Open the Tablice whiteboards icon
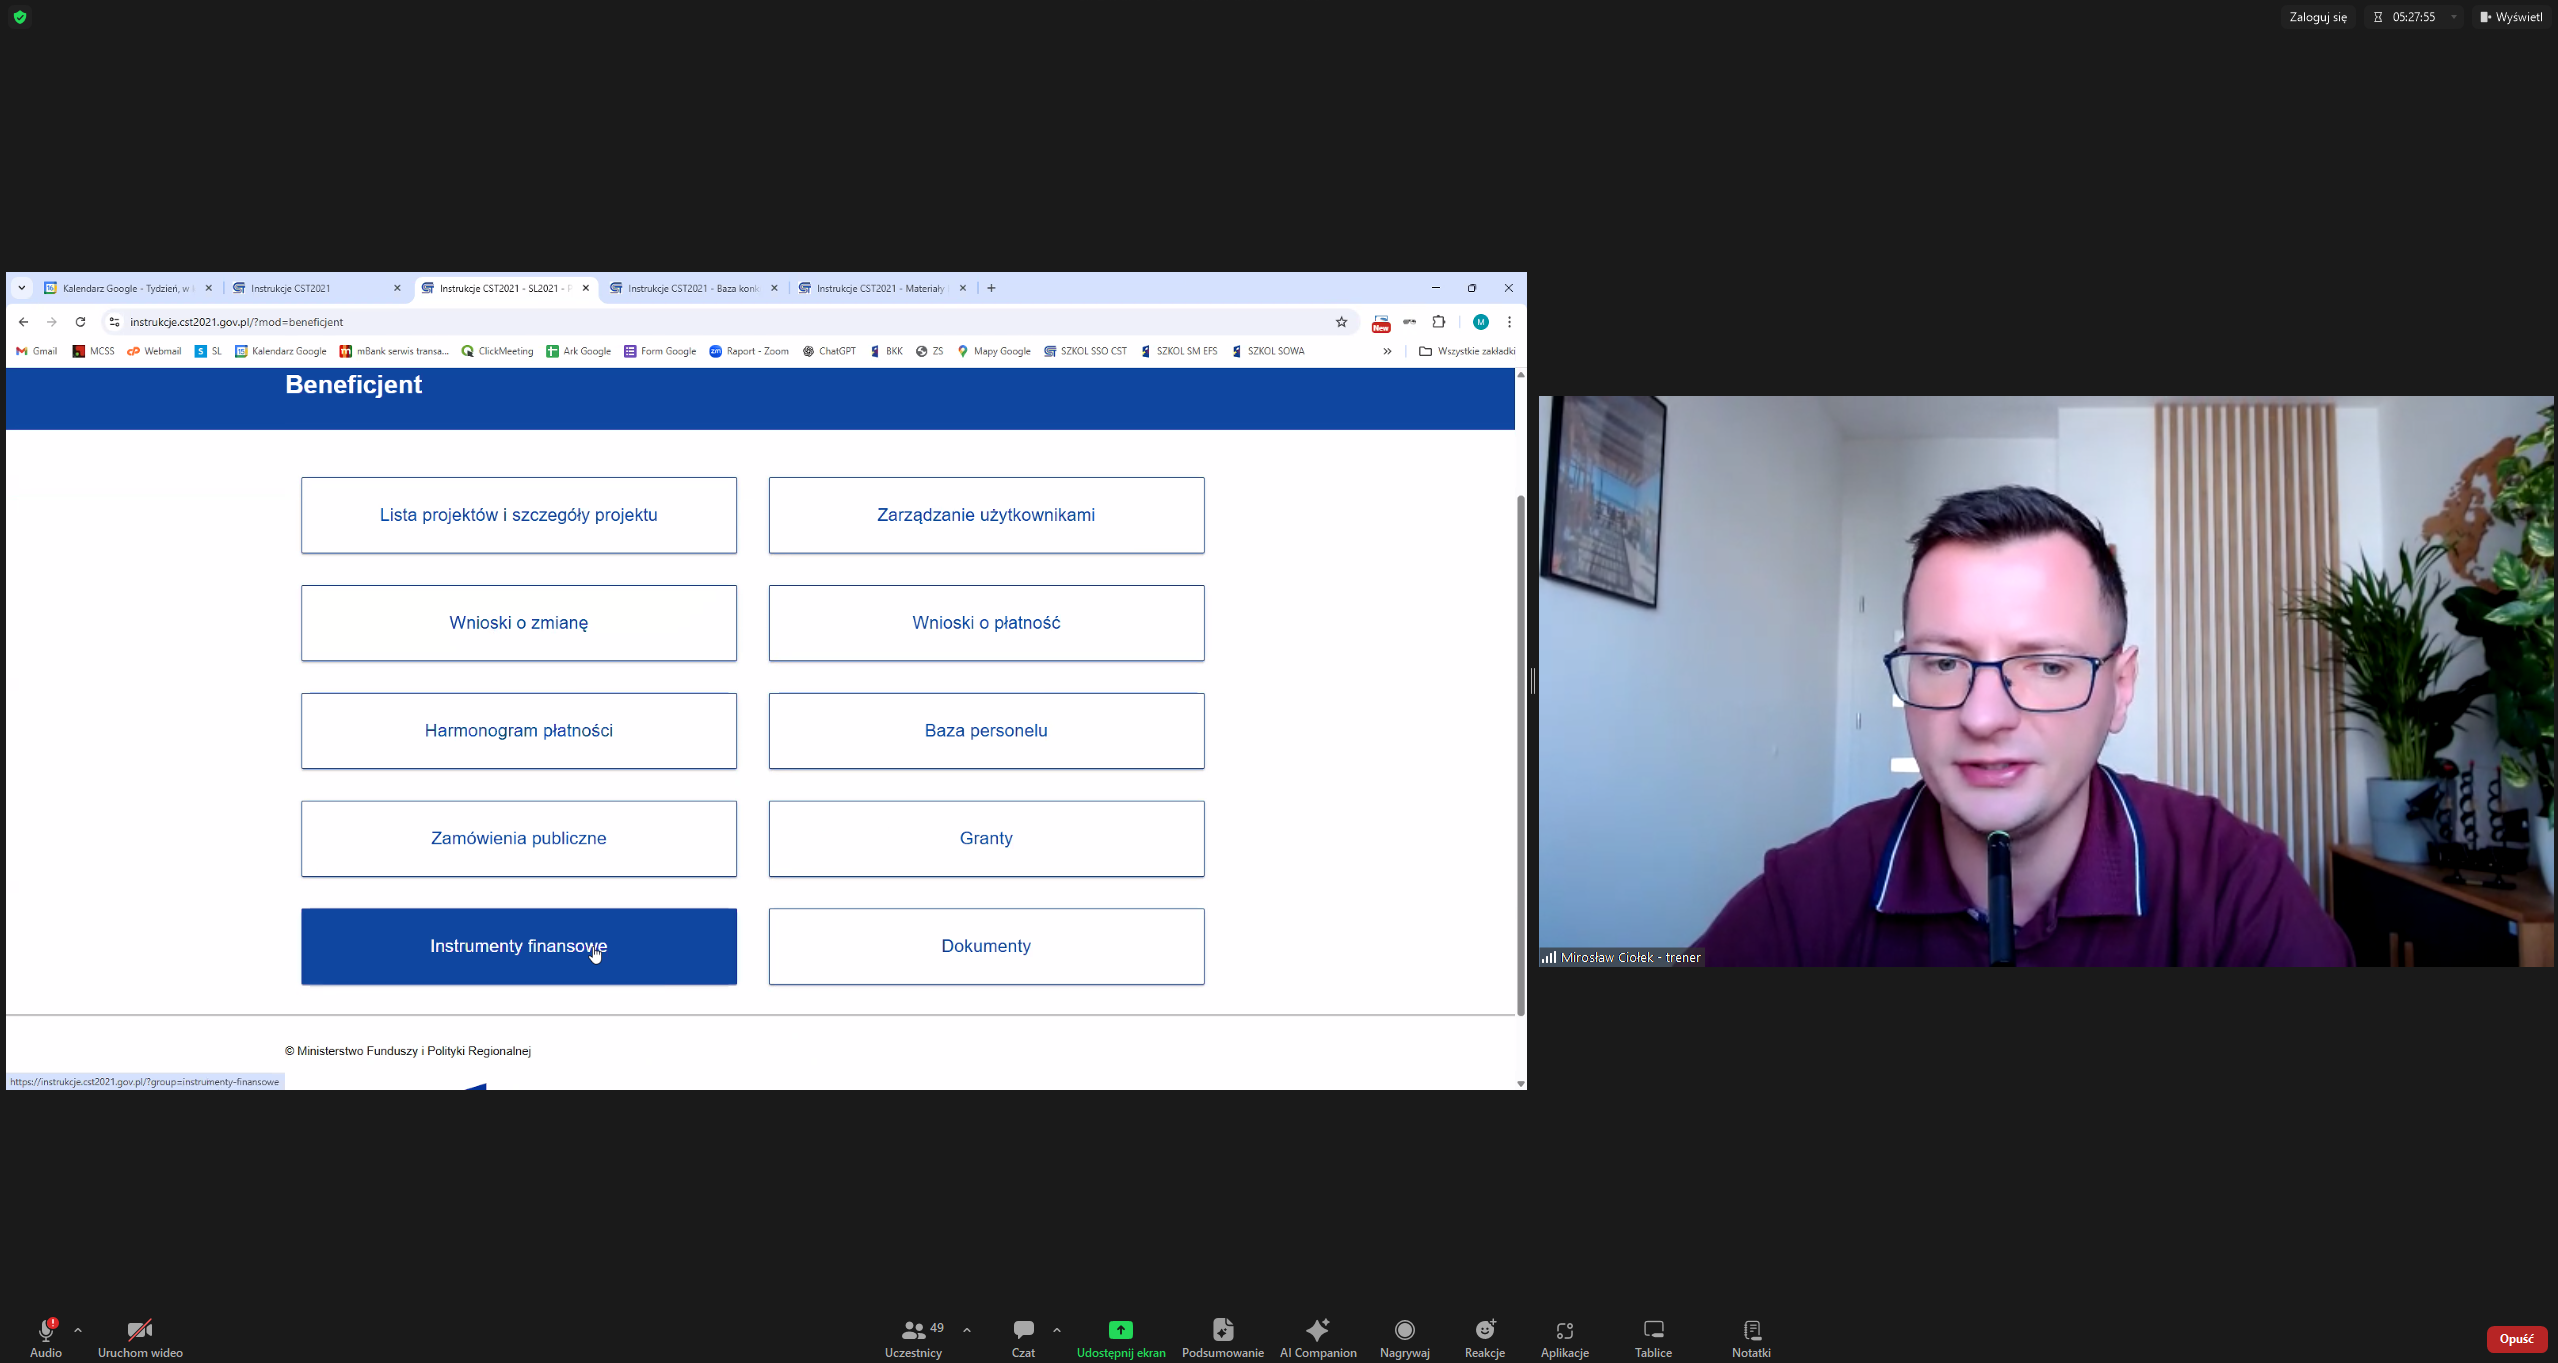Image resolution: width=2558 pixels, height=1363 pixels. point(1652,1330)
